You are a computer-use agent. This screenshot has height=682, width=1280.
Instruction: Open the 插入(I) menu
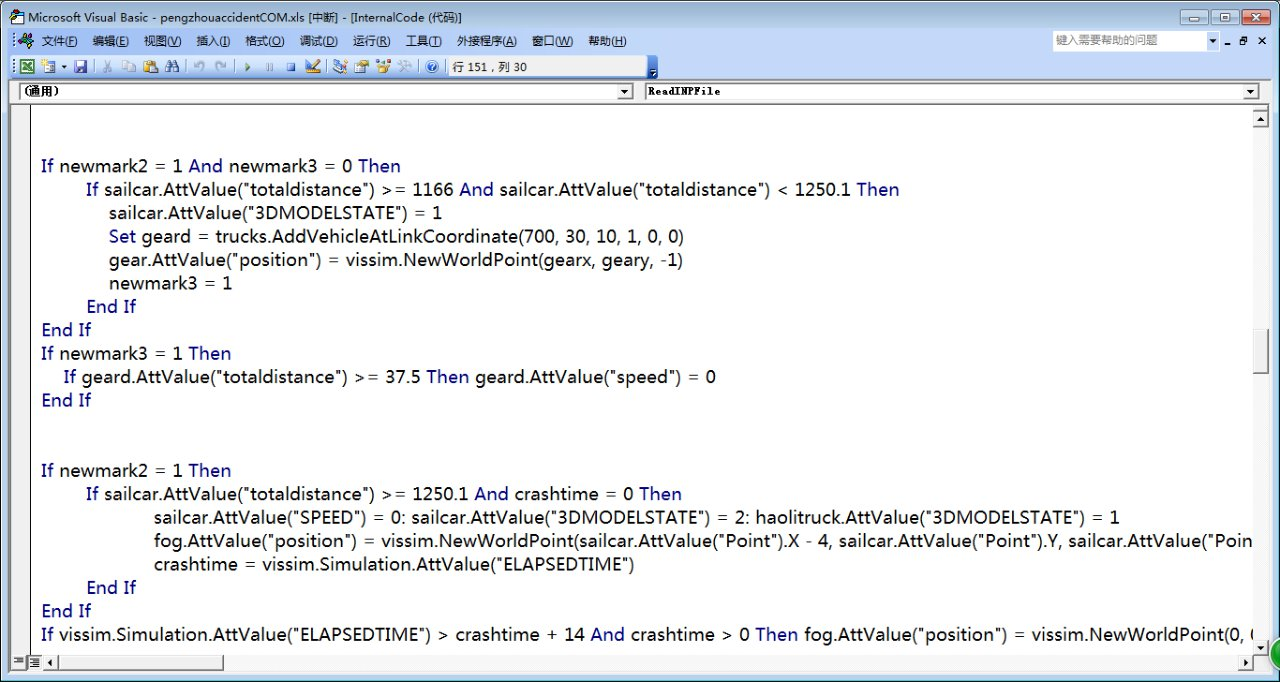click(x=213, y=41)
